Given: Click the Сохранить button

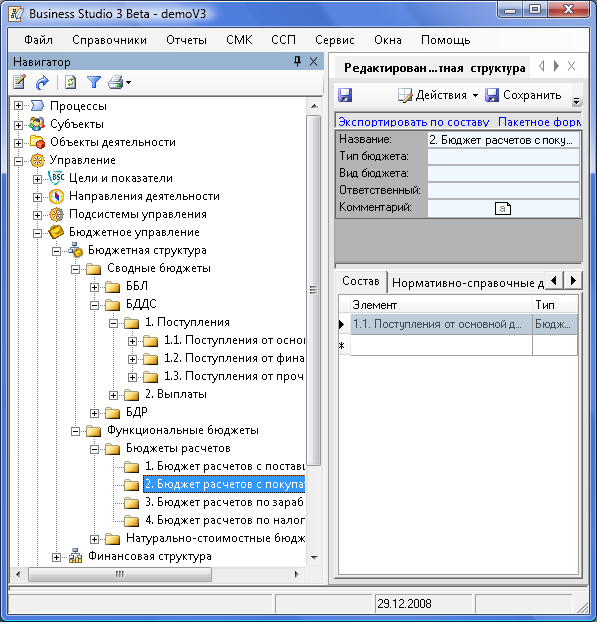Looking at the screenshot, I should pos(524,95).
